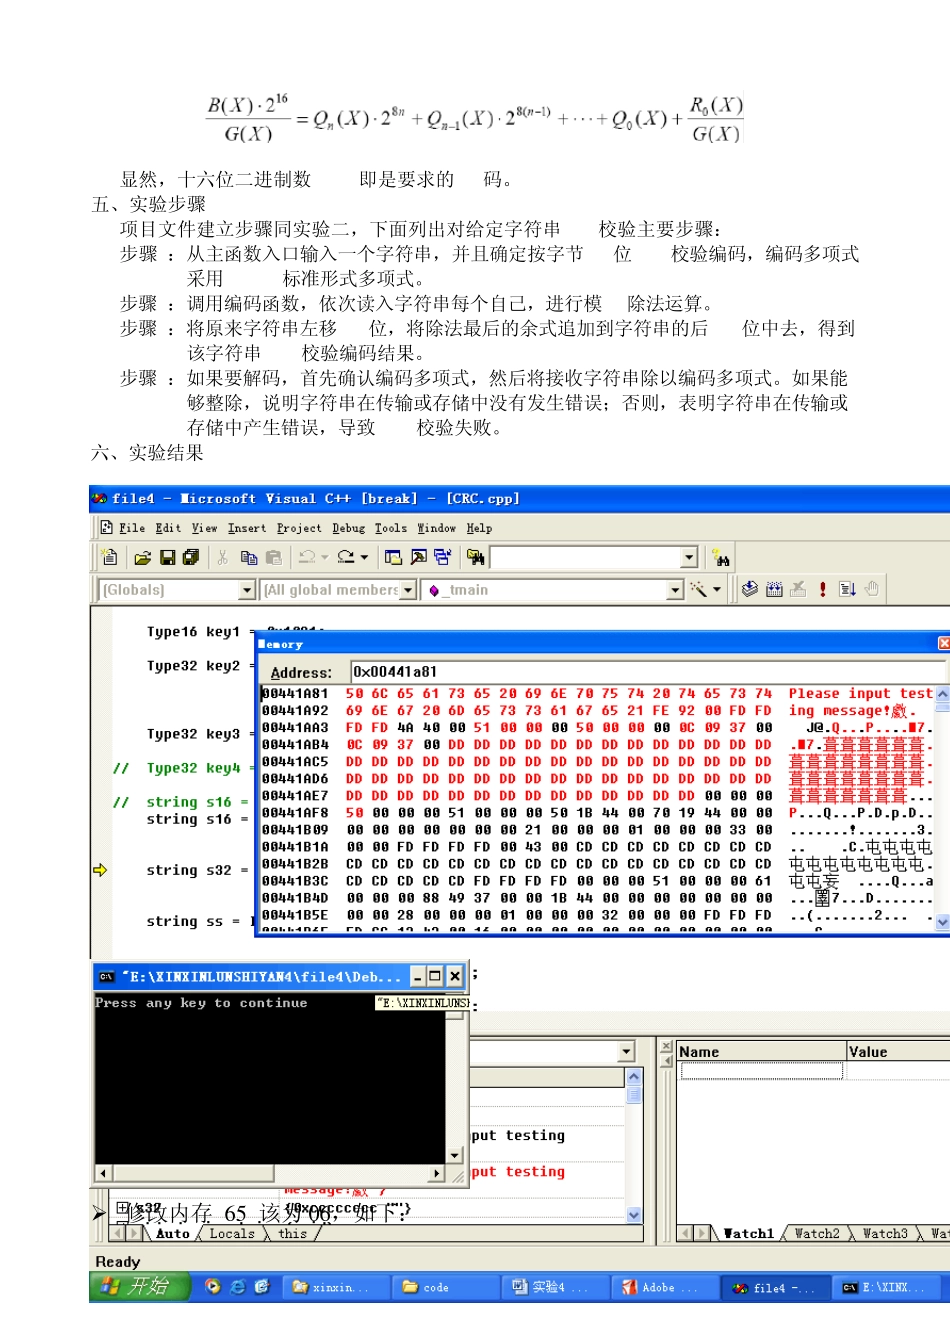Open the Insert menu
Image resolution: width=950 pixels, height=1344 pixels.
247,528
